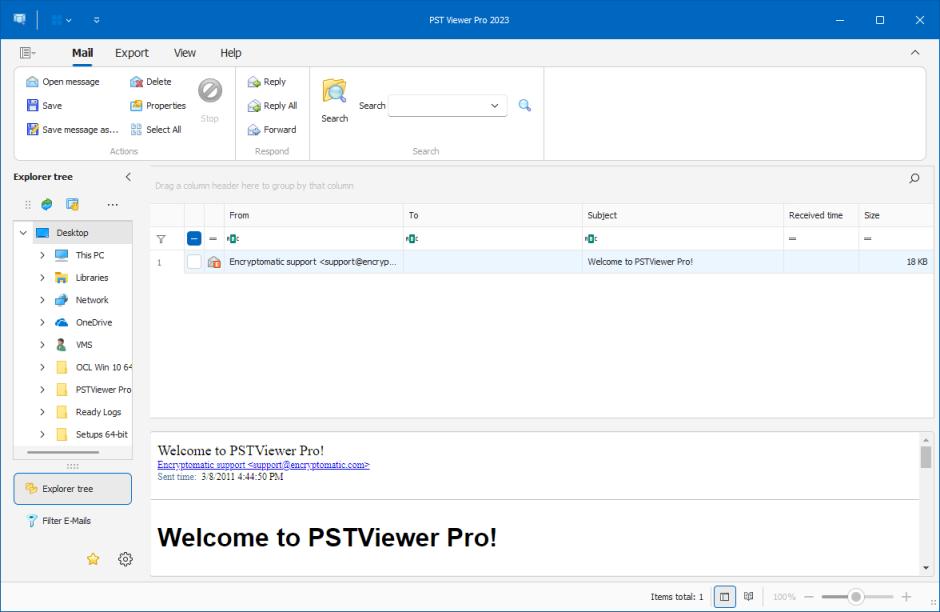
Task: Open the Search combo box dropdown arrow
Action: (495, 105)
